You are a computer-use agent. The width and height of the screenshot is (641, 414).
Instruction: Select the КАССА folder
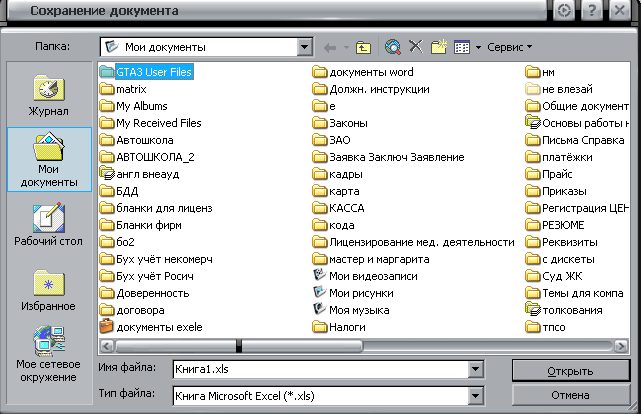pos(338,208)
